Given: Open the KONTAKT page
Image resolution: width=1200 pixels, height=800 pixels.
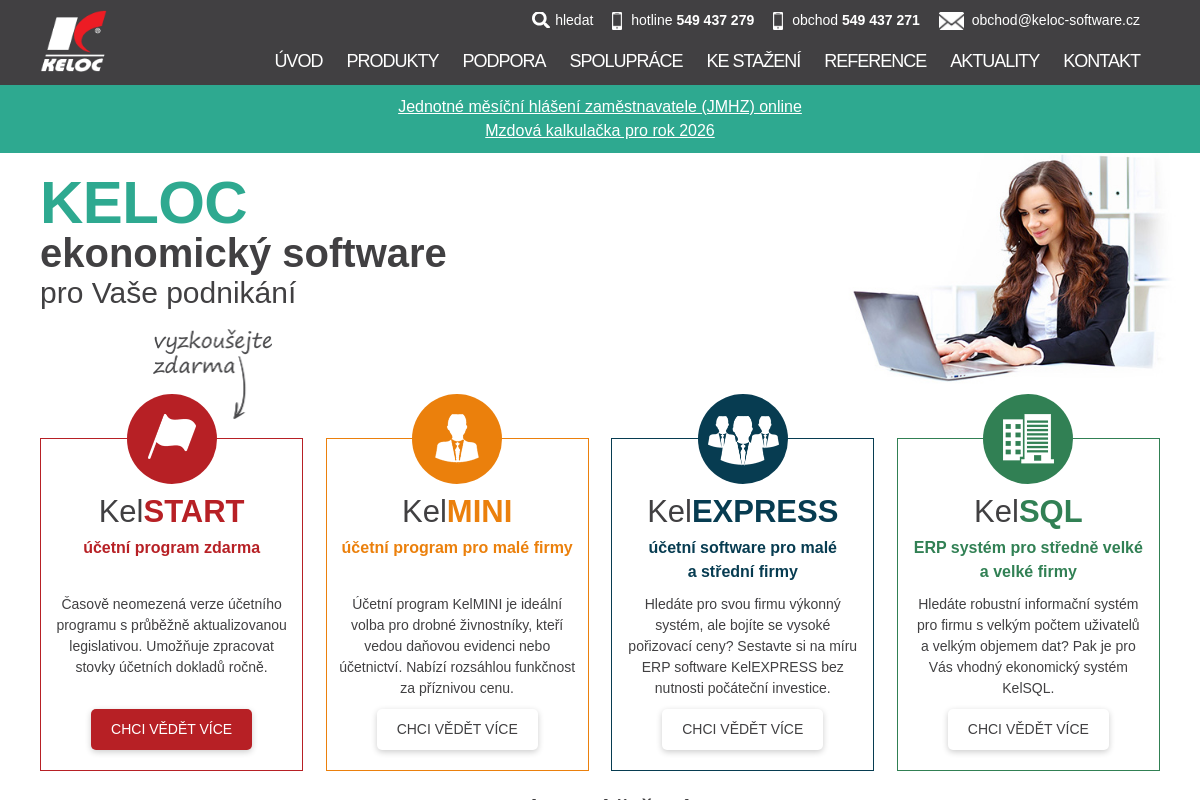Looking at the screenshot, I should click(x=1101, y=60).
